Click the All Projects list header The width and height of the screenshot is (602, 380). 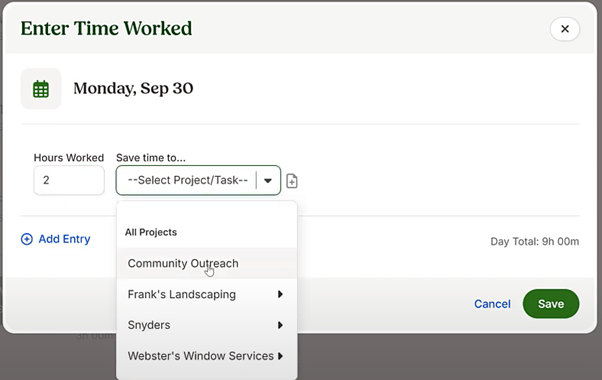(x=151, y=232)
